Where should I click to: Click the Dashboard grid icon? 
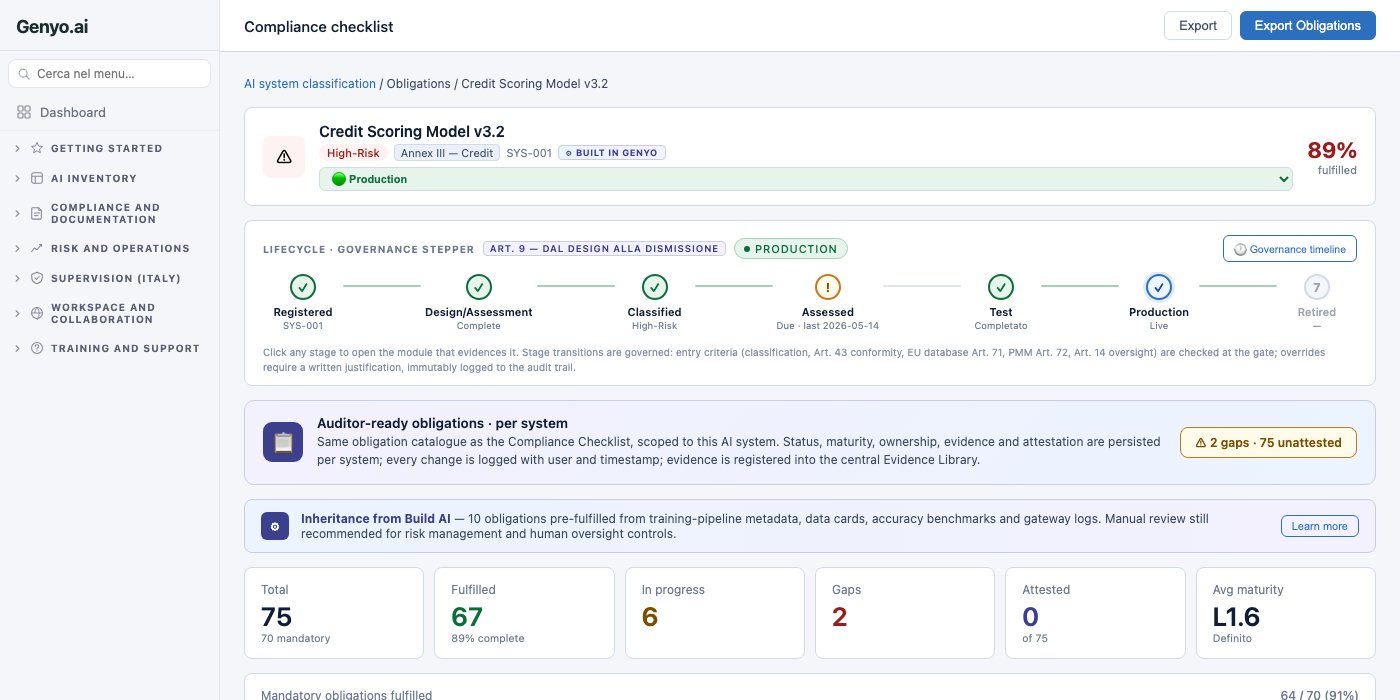[x=24, y=113]
